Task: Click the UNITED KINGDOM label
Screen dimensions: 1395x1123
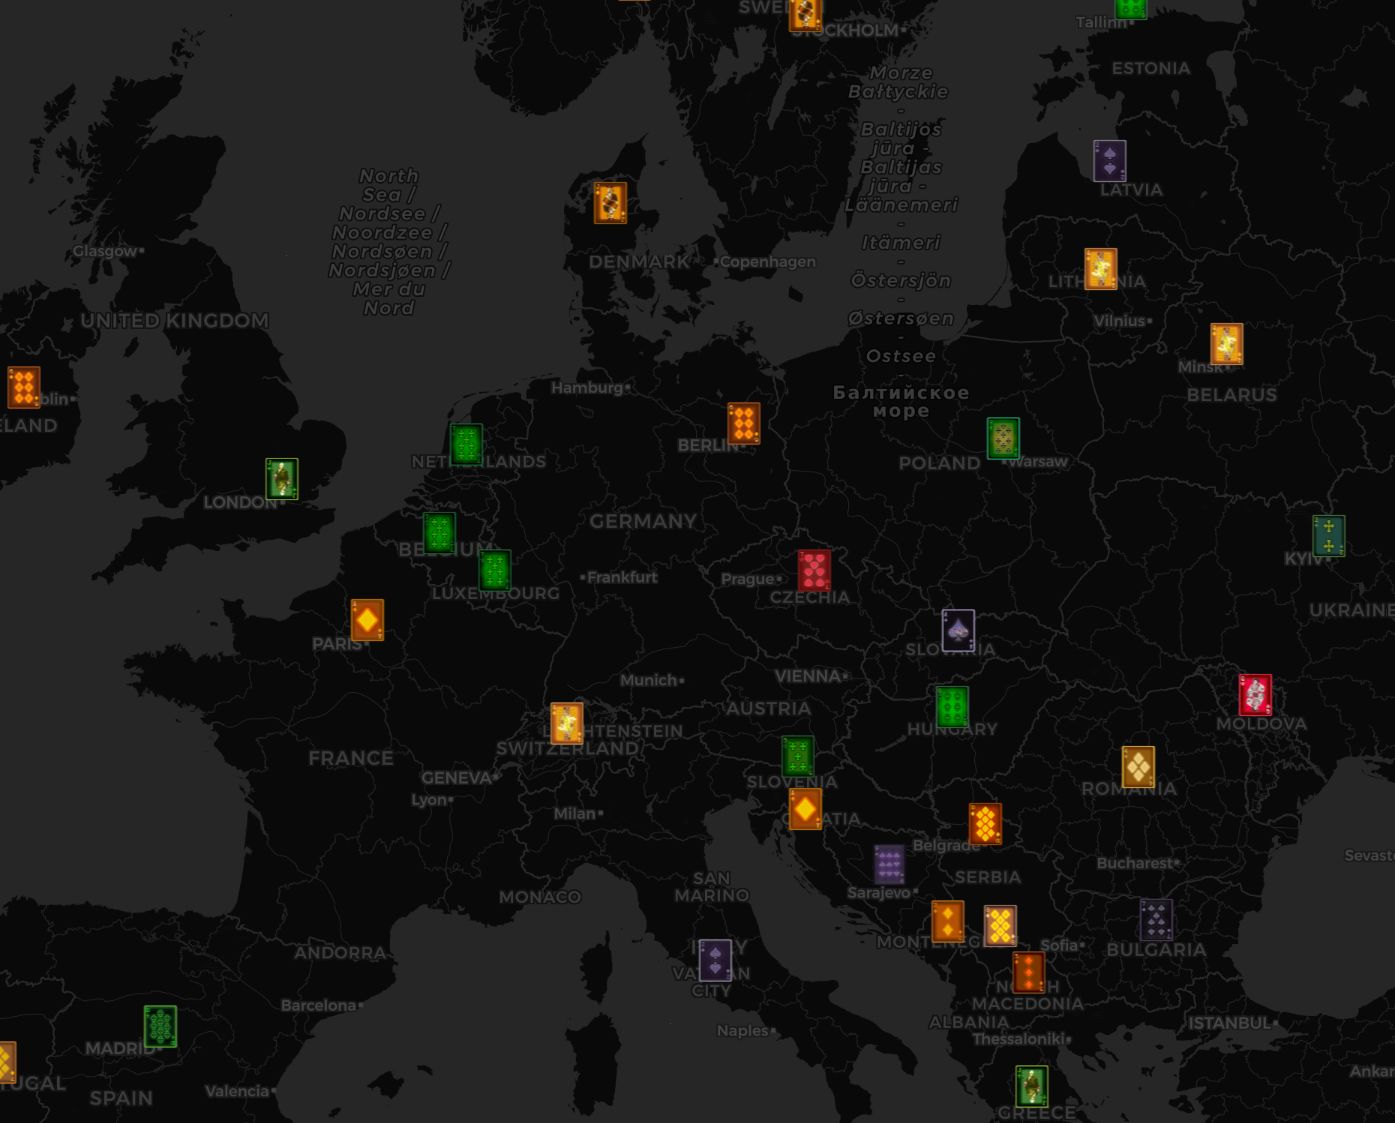Action: click(x=175, y=321)
